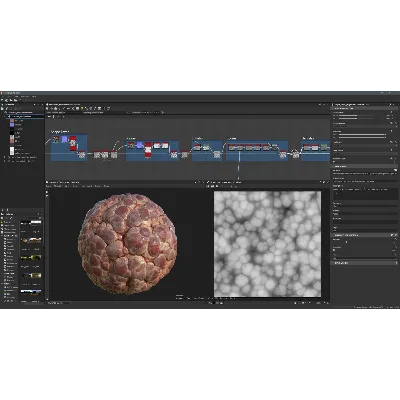Screen dimensions: 400x400
Task: Click the rendered sphere in the 3D view
Action: tap(128, 244)
